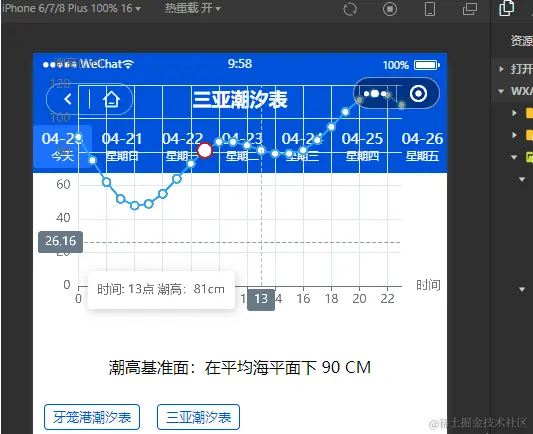Click the phone device icon in the toolbar
This screenshot has height=434, width=533.
coord(430,9)
